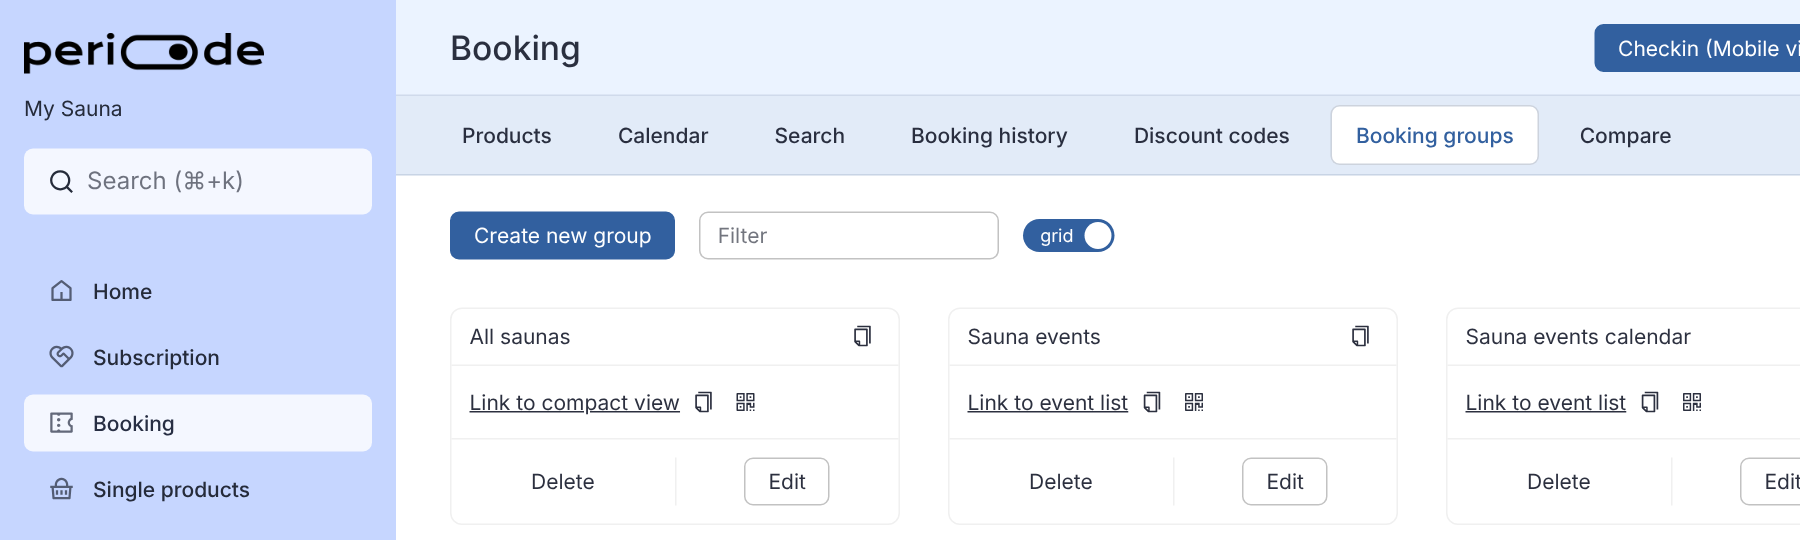Open Single products in the sidebar
The height and width of the screenshot is (540, 1800).
[198, 489]
